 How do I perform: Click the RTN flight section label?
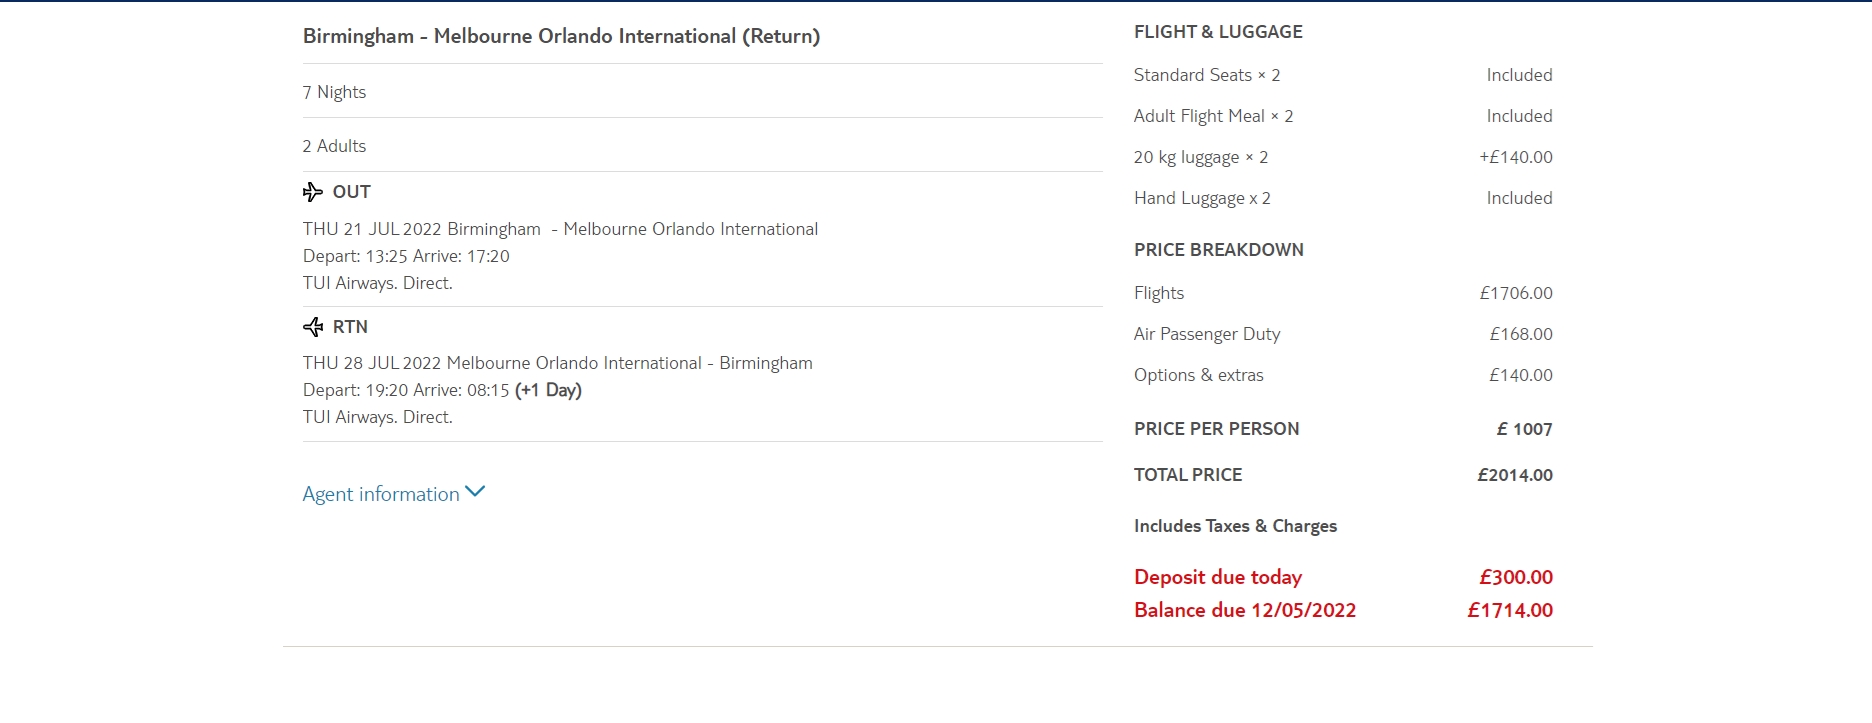click(x=350, y=327)
